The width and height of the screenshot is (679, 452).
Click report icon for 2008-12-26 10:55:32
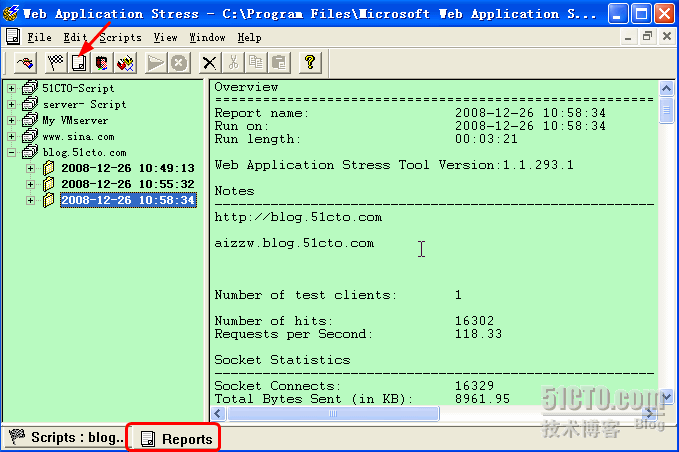click(48, 184)
